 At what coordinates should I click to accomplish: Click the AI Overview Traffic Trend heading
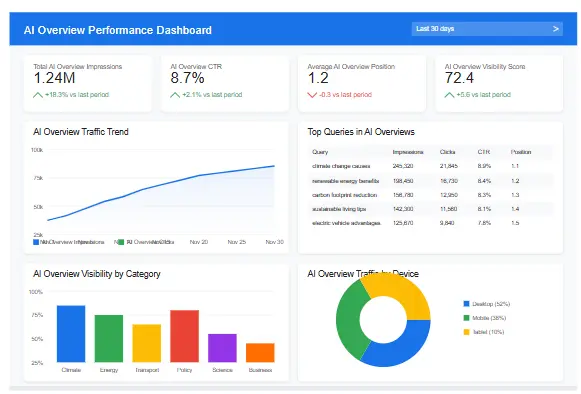click(81, 132)
